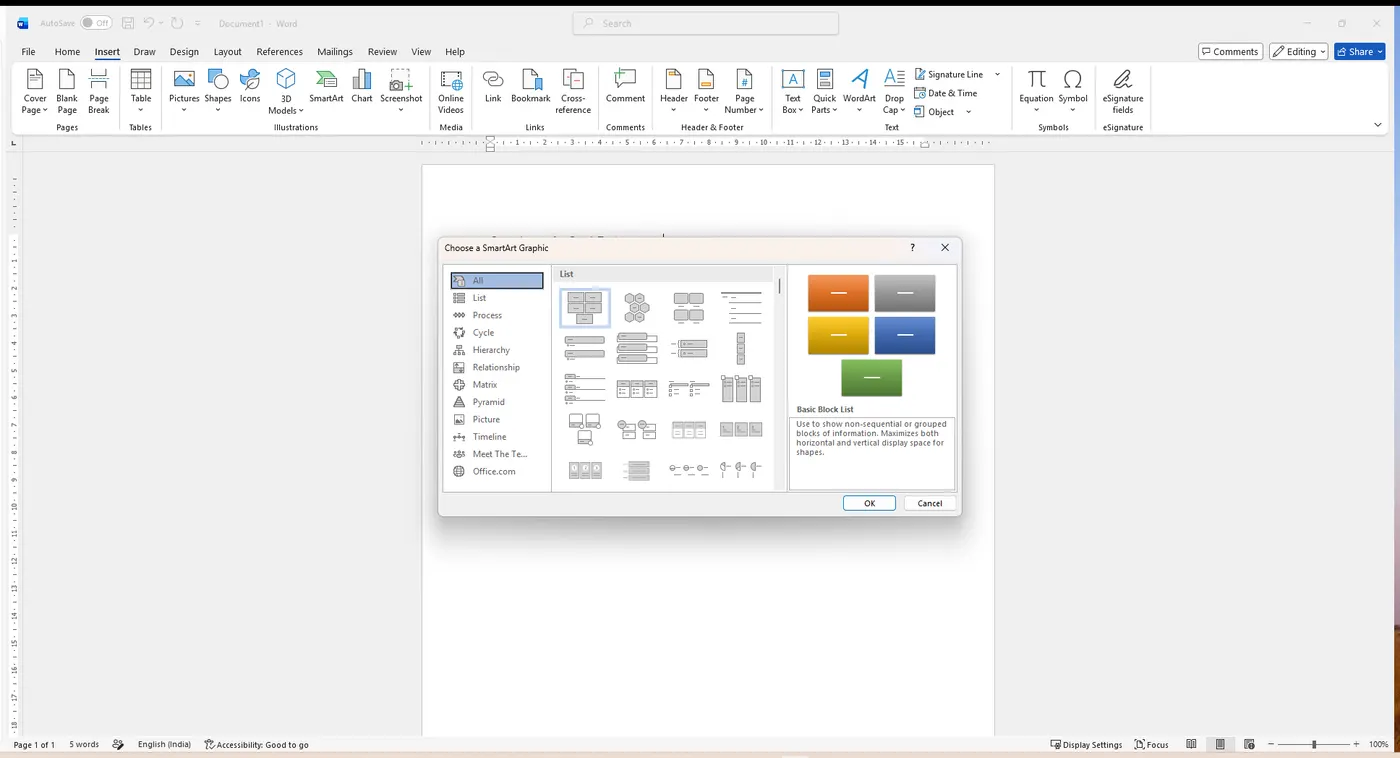Take a Screenshot clipping

tap(401, 91)
